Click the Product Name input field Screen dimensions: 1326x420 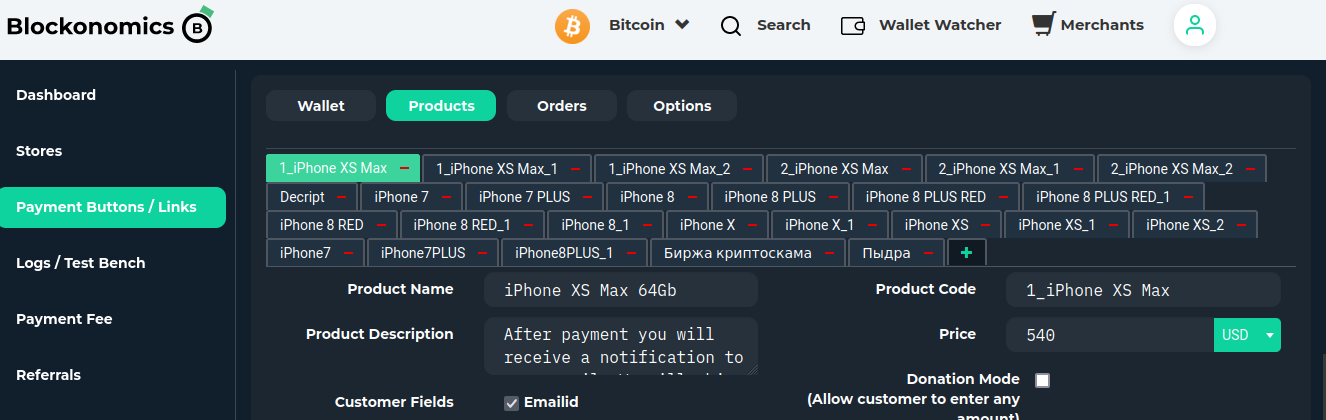pyautogui.click(x=620, y=290)
